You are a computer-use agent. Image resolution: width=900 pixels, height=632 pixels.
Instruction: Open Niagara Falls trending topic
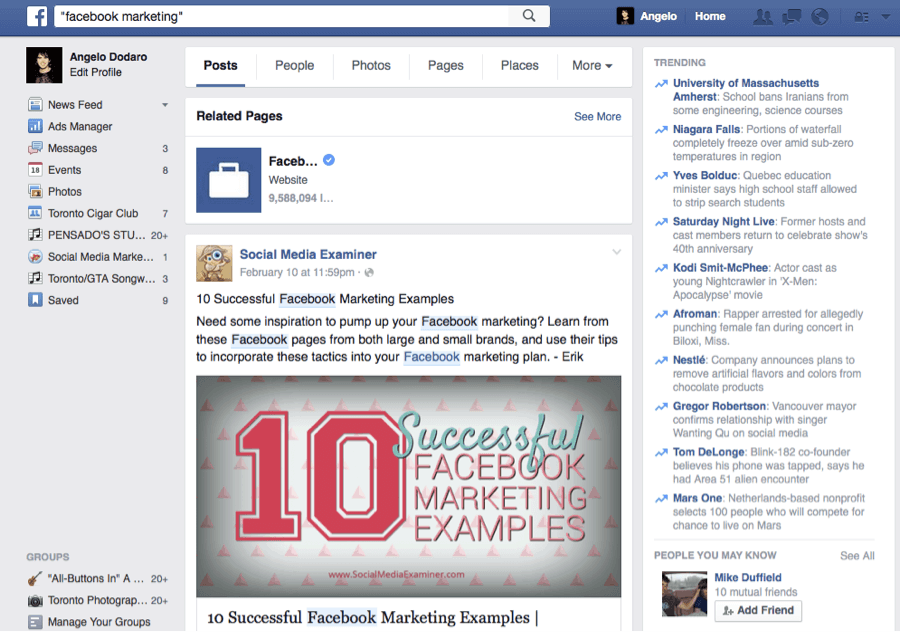pyautogui.click(x=707, y=129)
